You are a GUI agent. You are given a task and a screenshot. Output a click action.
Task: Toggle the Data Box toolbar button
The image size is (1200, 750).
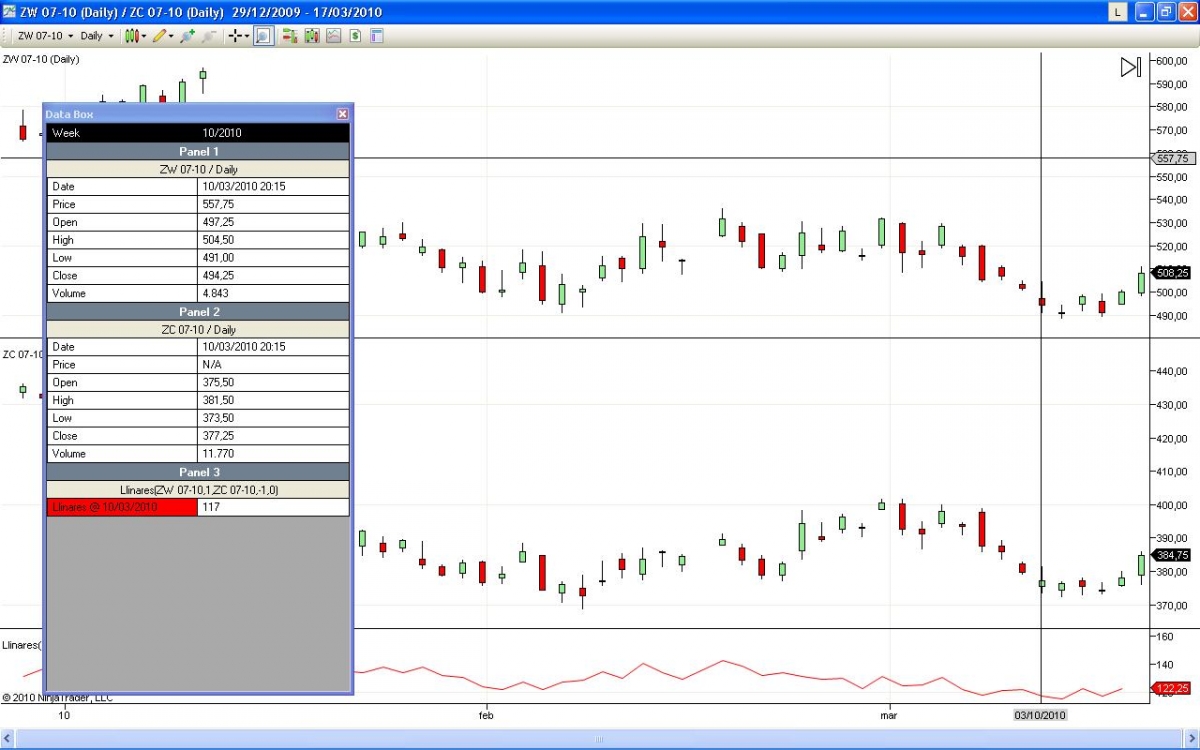(x=262, y=36)
